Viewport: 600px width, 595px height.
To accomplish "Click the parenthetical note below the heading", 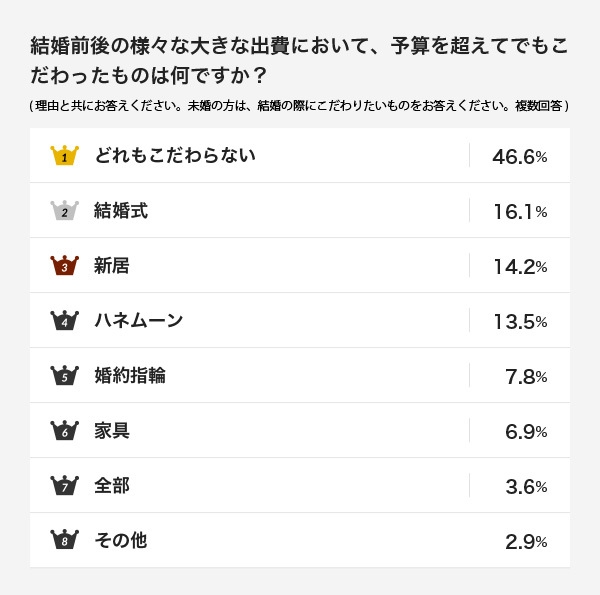I will [299, 106].
